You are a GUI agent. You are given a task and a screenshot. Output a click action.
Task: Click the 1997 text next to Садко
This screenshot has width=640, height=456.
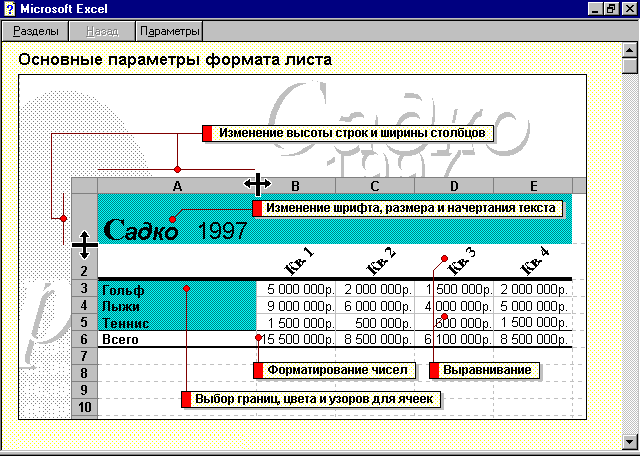tap(222, 231)
